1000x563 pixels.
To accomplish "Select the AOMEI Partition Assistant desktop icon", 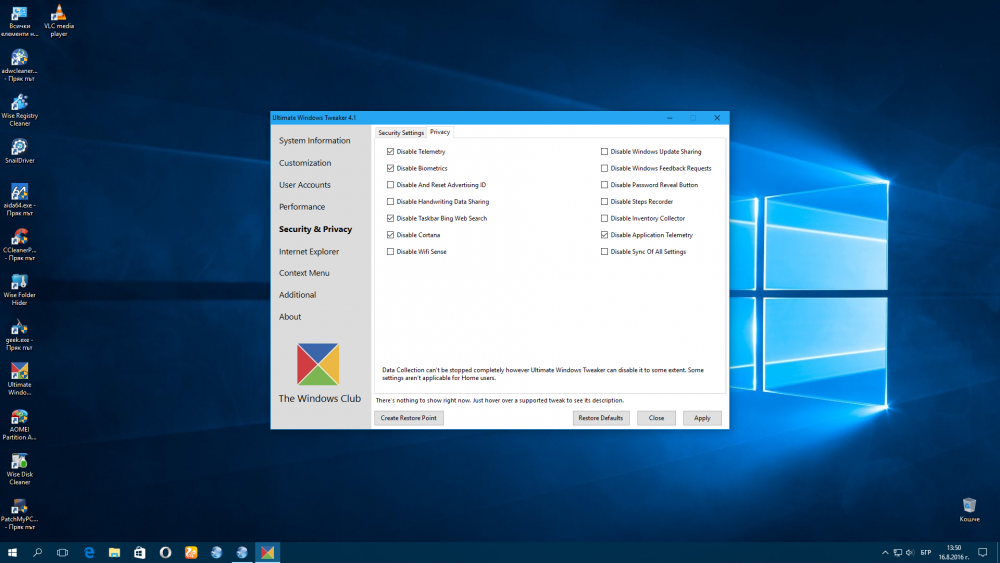I will pyautogui.click(x=19, y=424).
